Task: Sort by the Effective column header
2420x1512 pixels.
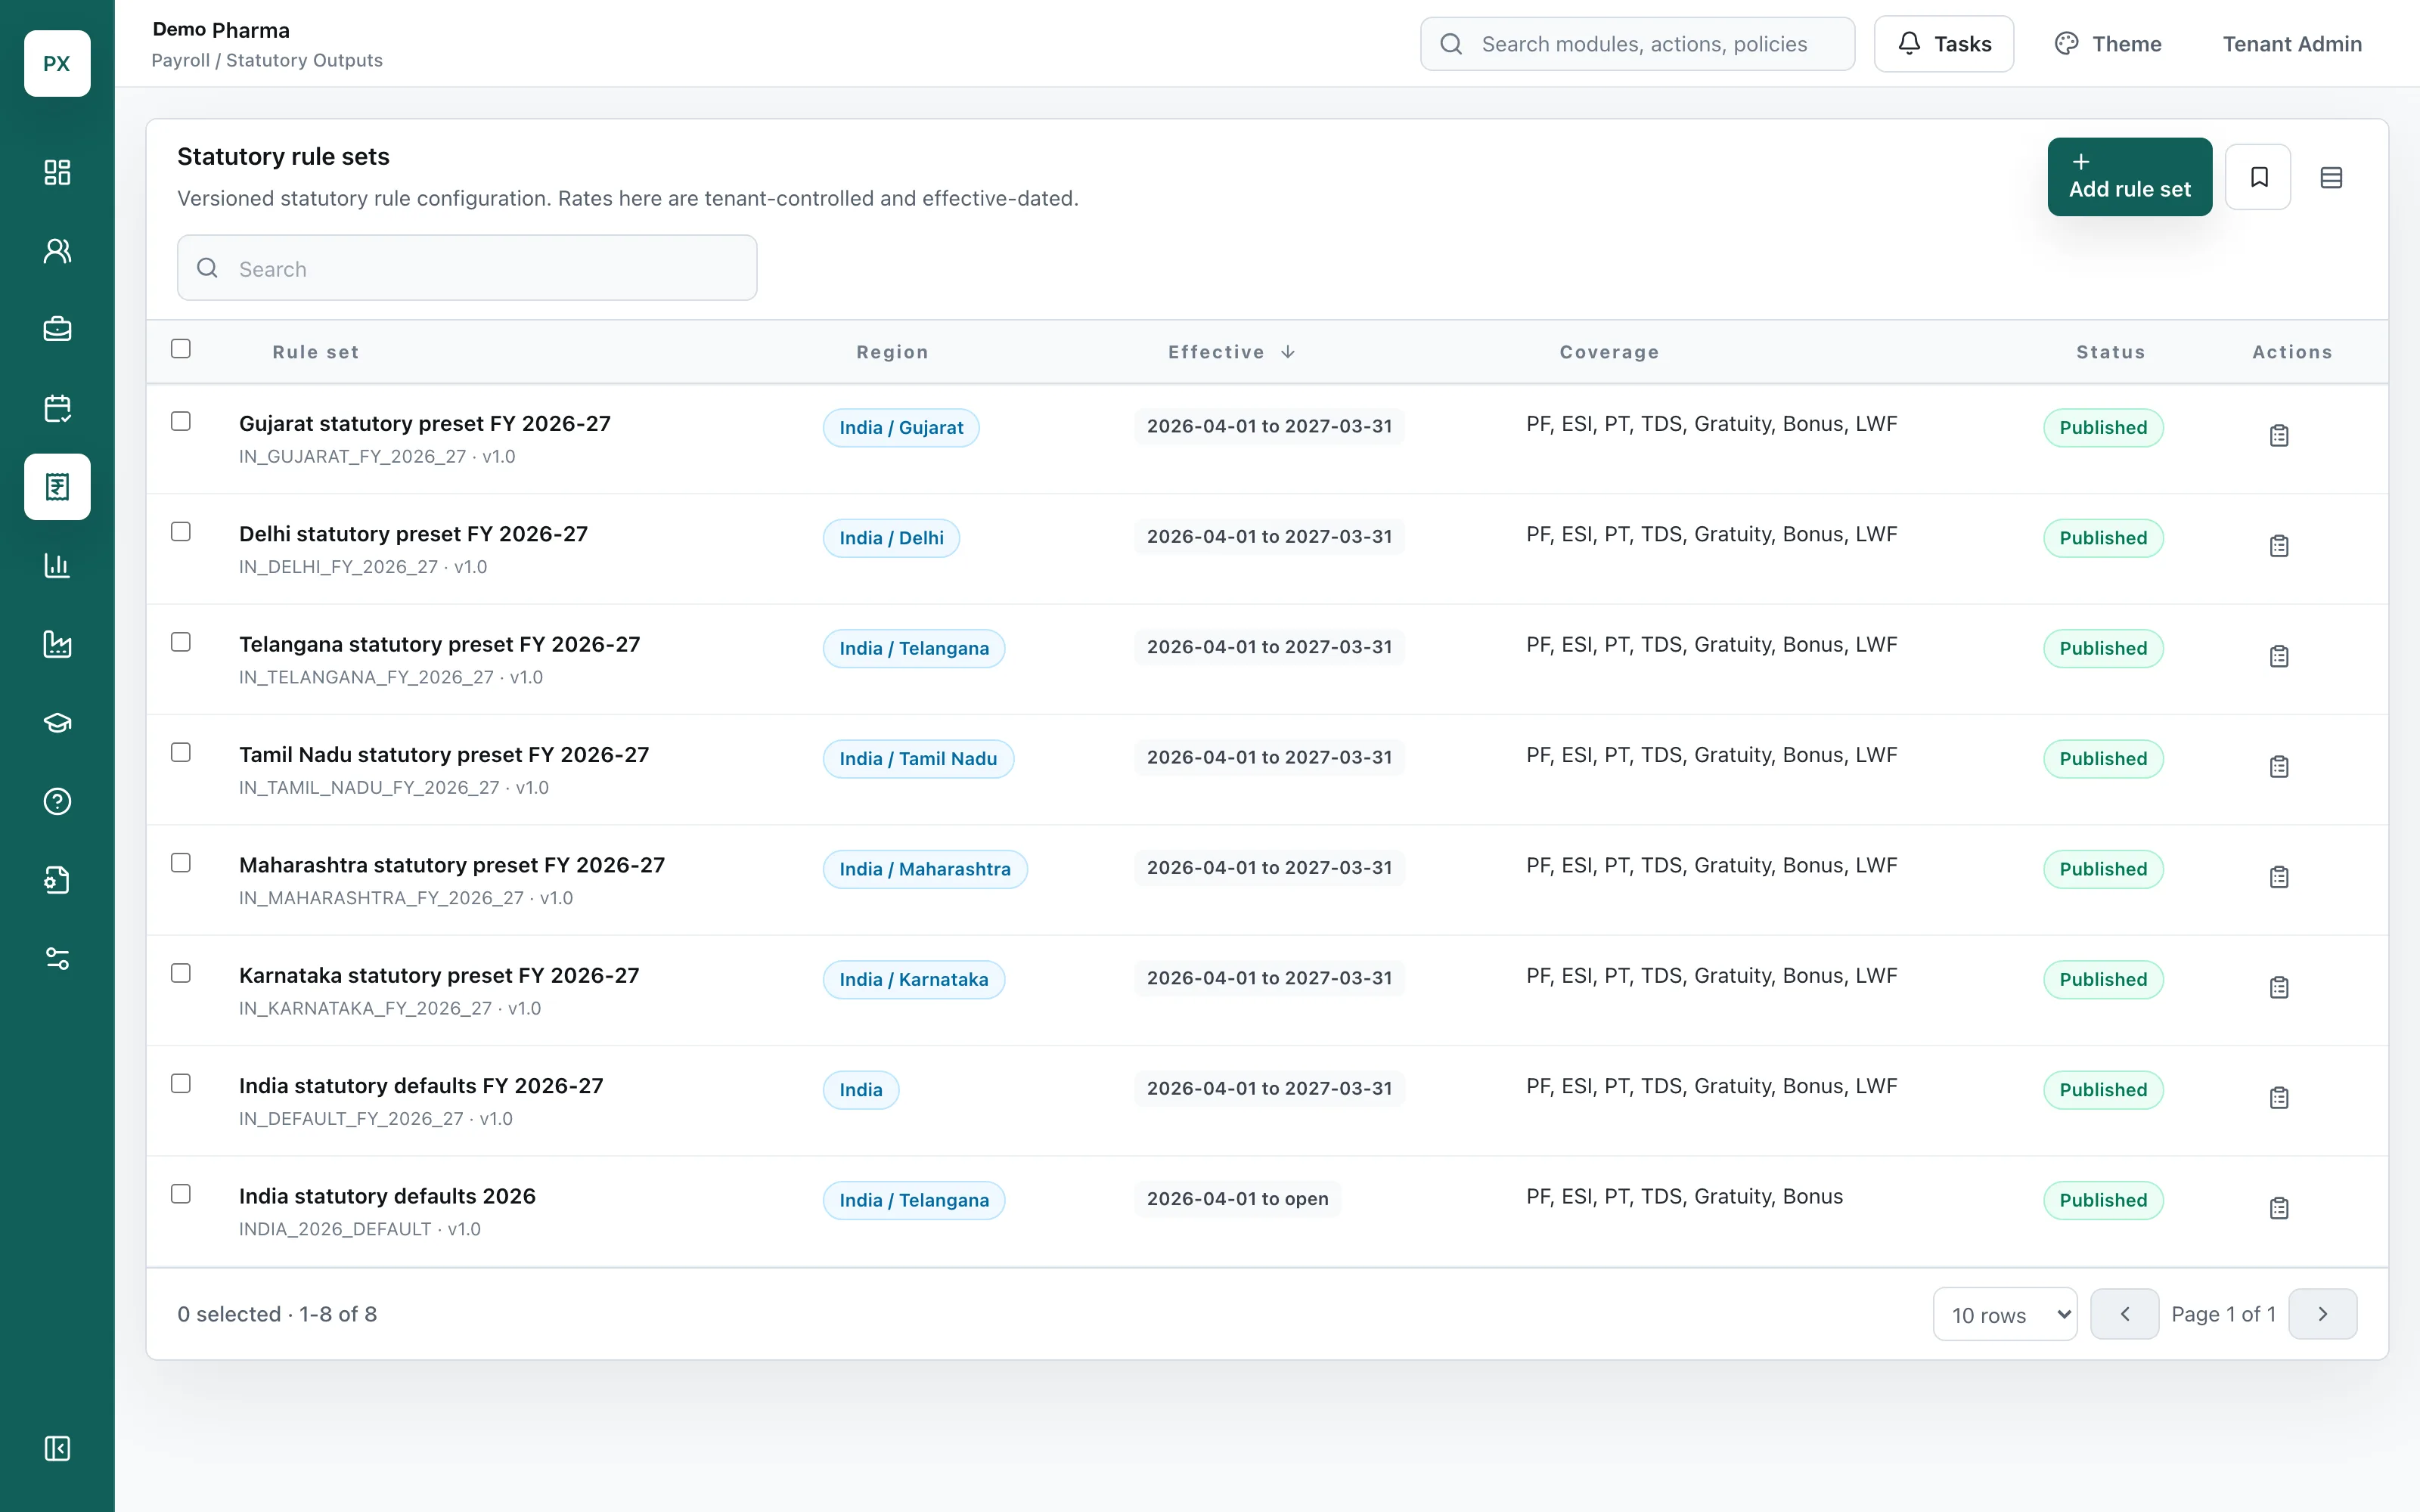Action: 1232,352
